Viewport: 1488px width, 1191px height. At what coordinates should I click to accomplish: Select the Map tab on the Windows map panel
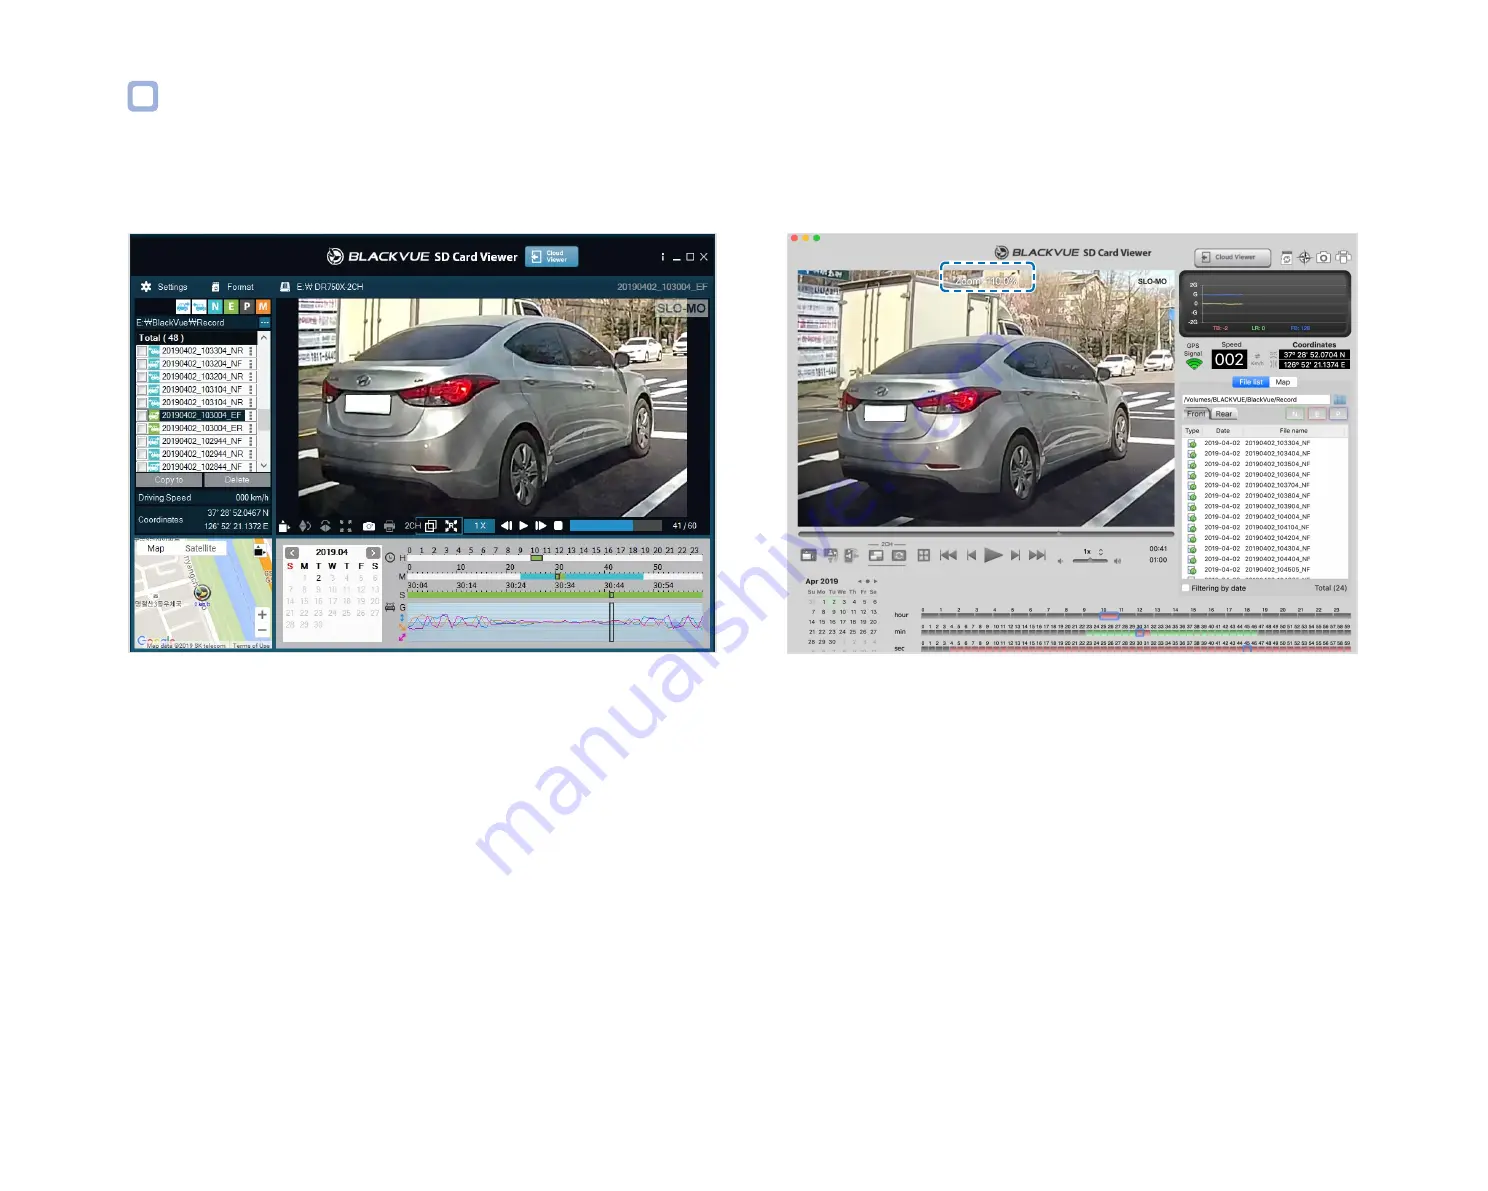coord(156,549)
